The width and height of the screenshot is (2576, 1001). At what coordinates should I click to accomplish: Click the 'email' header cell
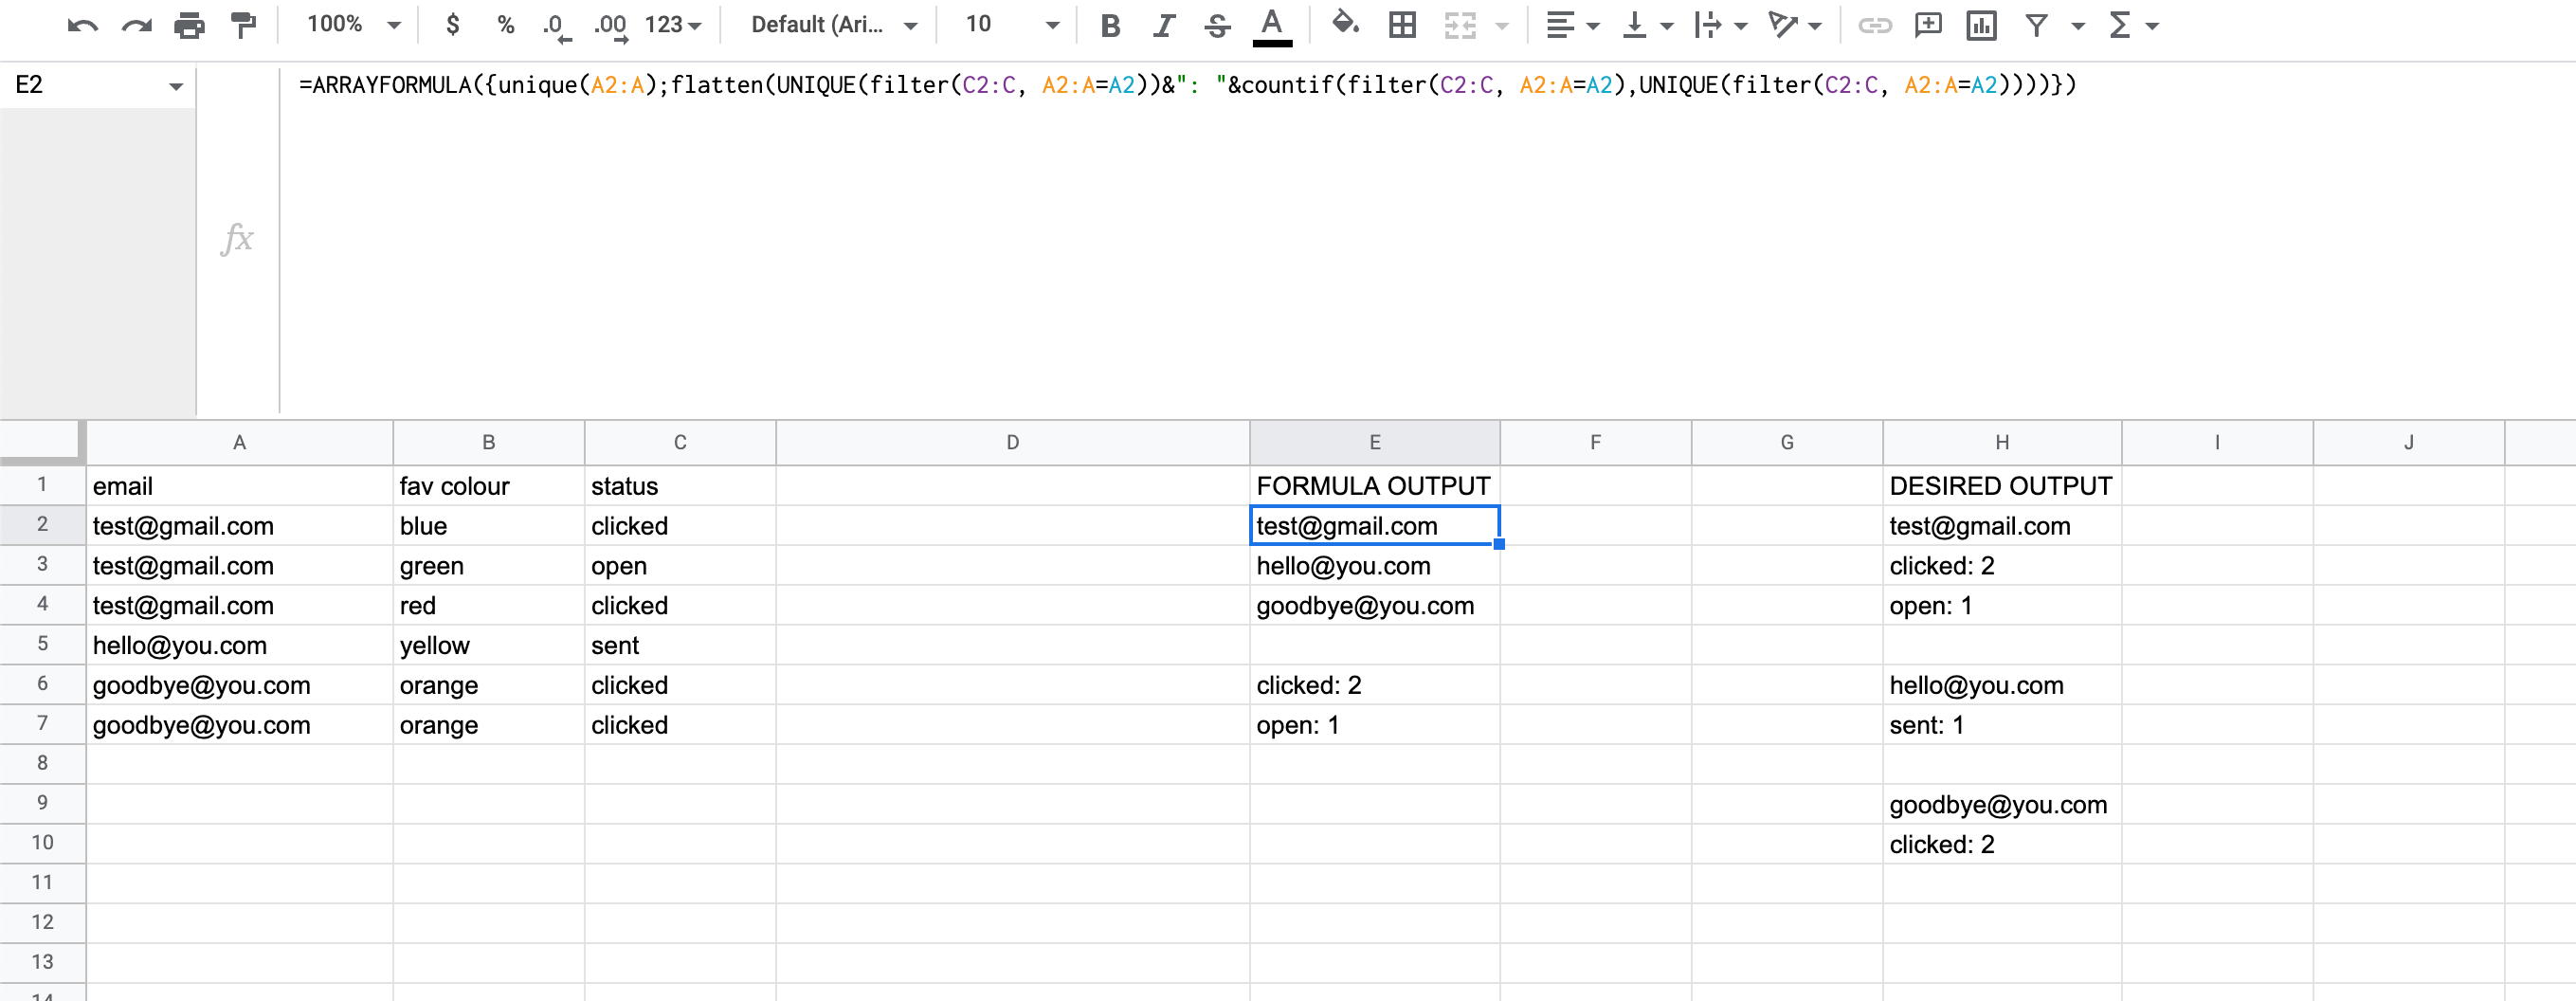(239, 486)
